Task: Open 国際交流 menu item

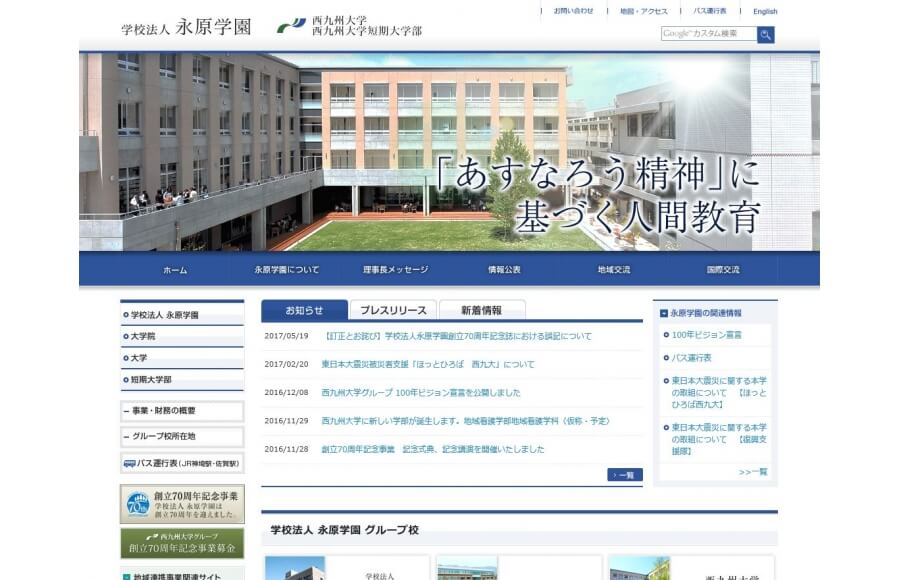Action: pyautogui.click(x=723, y=269)
